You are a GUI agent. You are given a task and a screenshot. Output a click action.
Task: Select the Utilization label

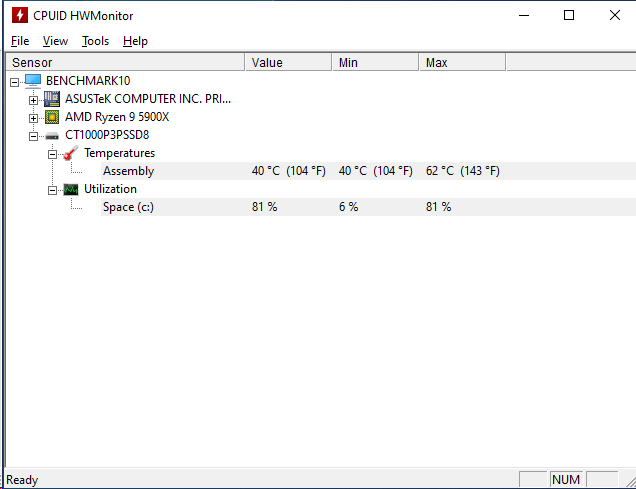(110, 189)
